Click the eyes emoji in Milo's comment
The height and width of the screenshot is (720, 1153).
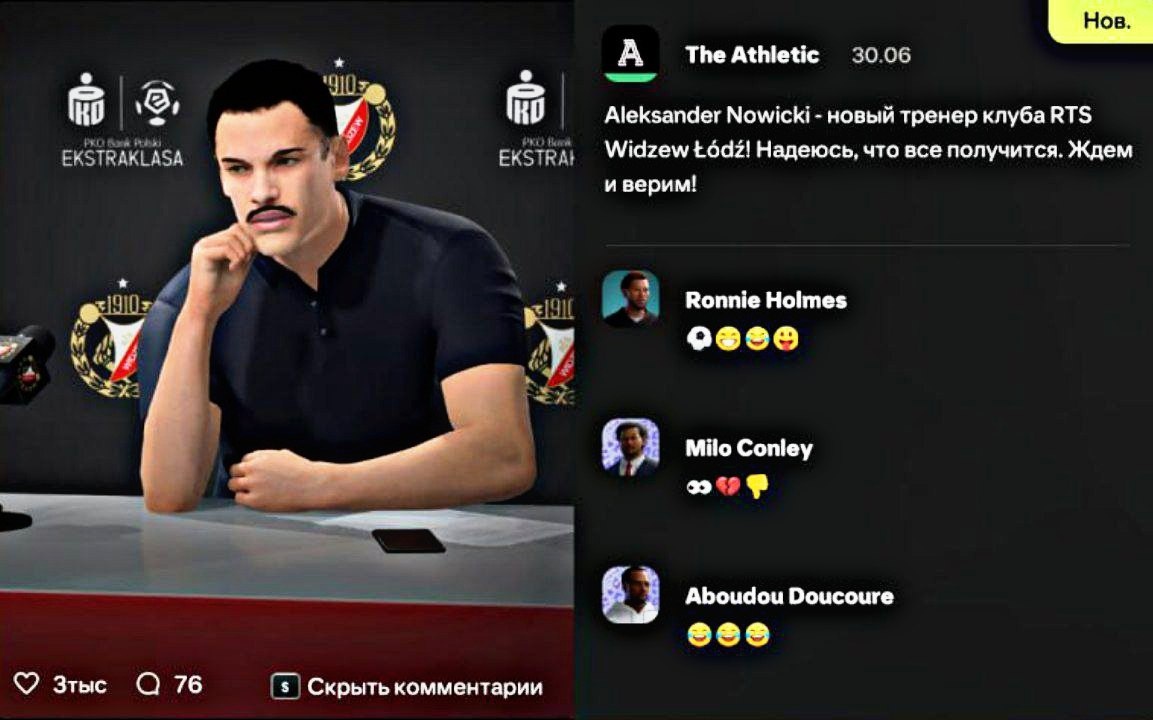coord(699,487)
